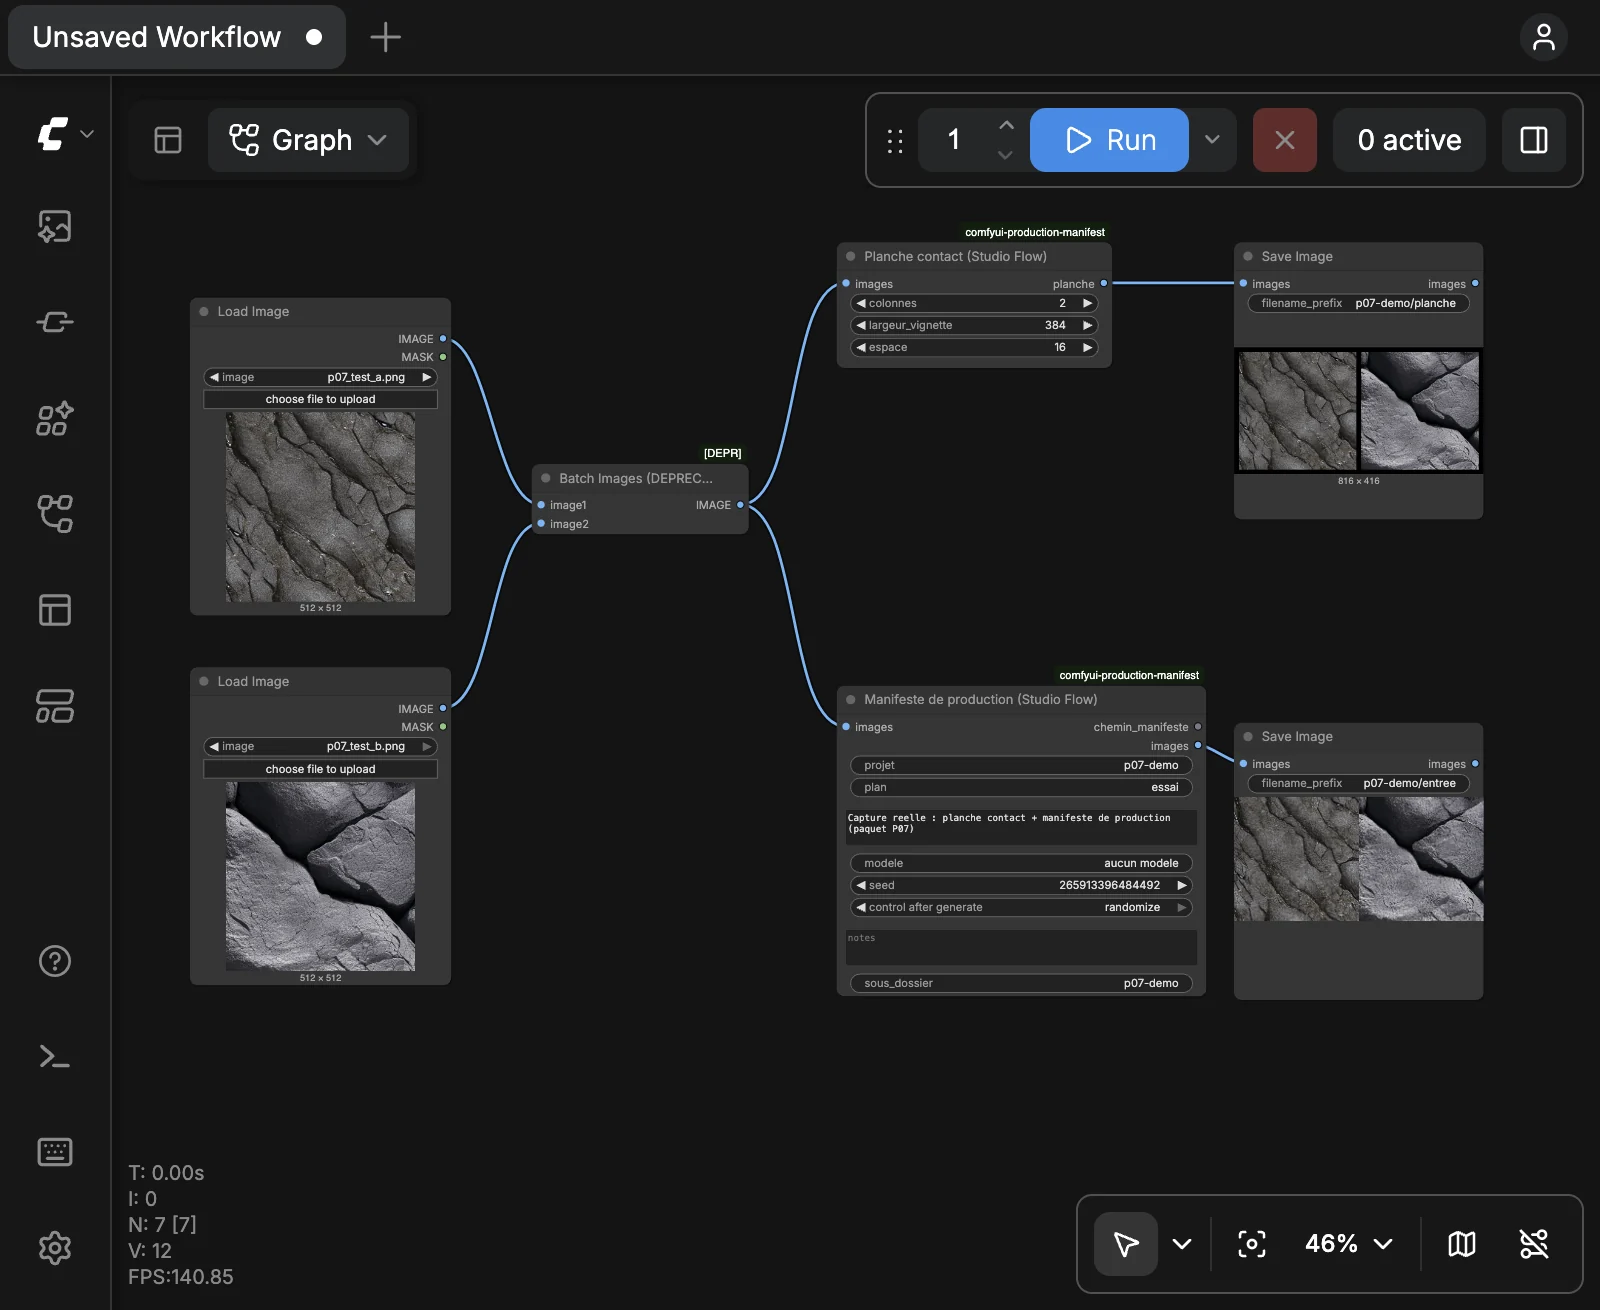Click the notes text area
1600x1310 pixels.
(x=1021, y=947)
